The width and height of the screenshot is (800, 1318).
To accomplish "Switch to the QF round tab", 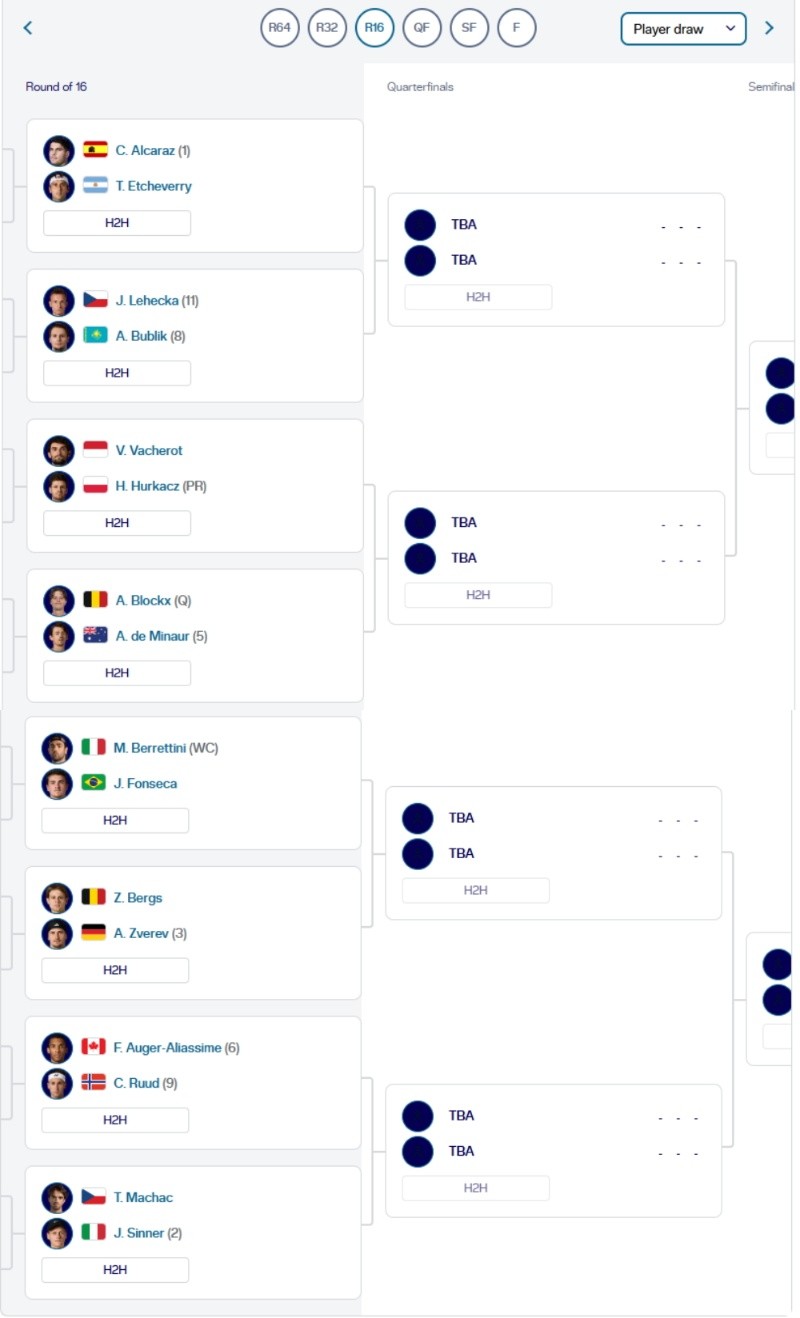I will pyautogui.click(x=422, y=28).
